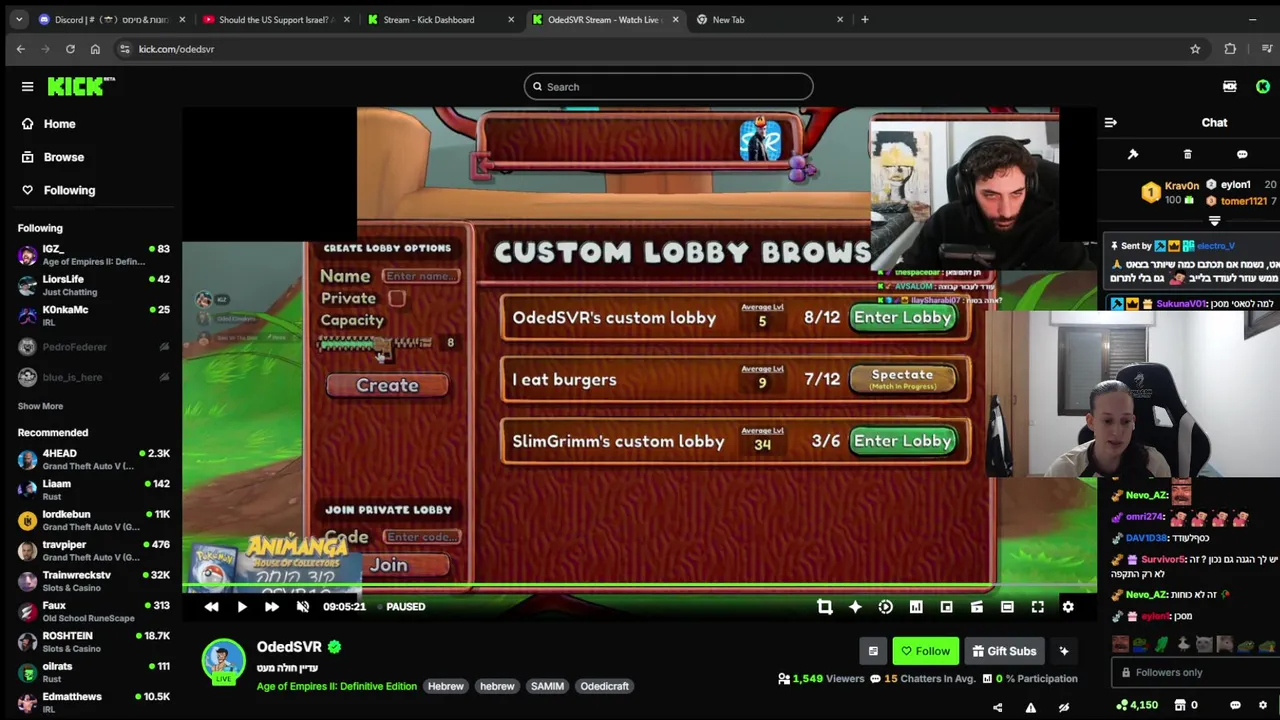Open the Kick profile avatar menu
This screenshot has width=1280, height=720.
pyautogui.click(x=1263, y=87)
